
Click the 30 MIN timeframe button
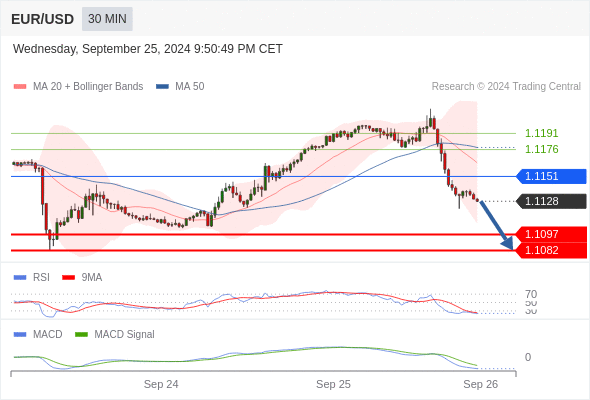coord(107,19)
